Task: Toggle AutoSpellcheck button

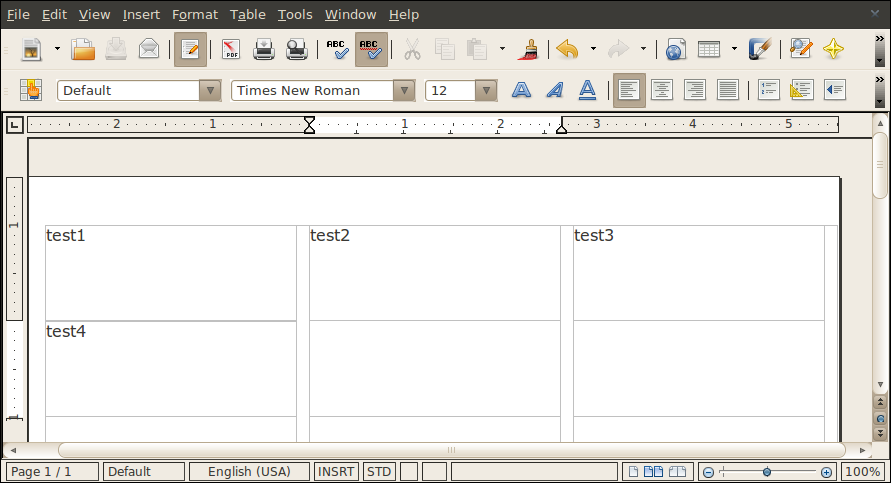Action: (371, 49)
